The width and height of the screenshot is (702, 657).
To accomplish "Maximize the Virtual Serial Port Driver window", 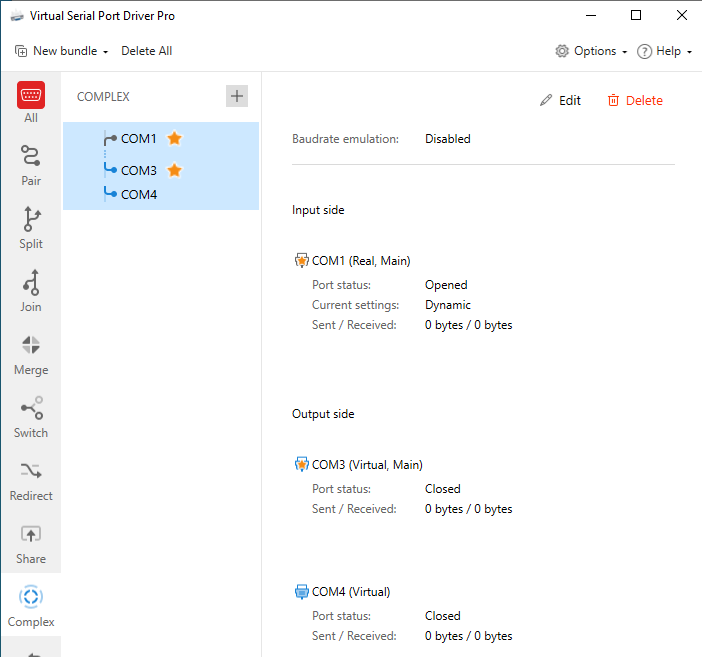I will [636, 16].
